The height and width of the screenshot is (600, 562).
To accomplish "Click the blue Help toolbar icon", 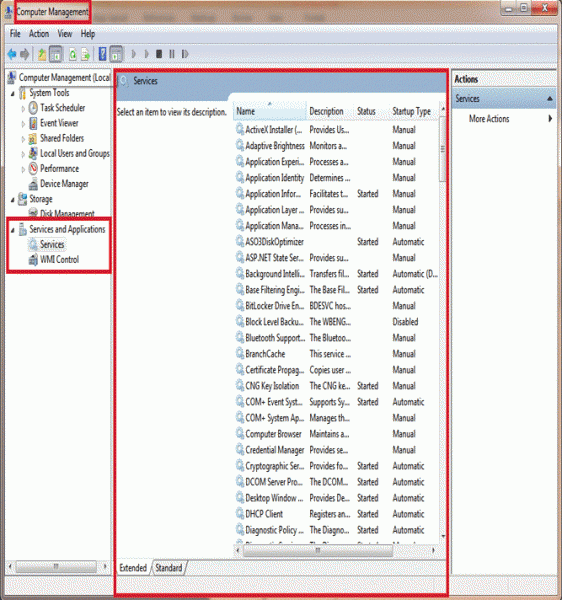I will pyautogui.click(x=102, y=54).
